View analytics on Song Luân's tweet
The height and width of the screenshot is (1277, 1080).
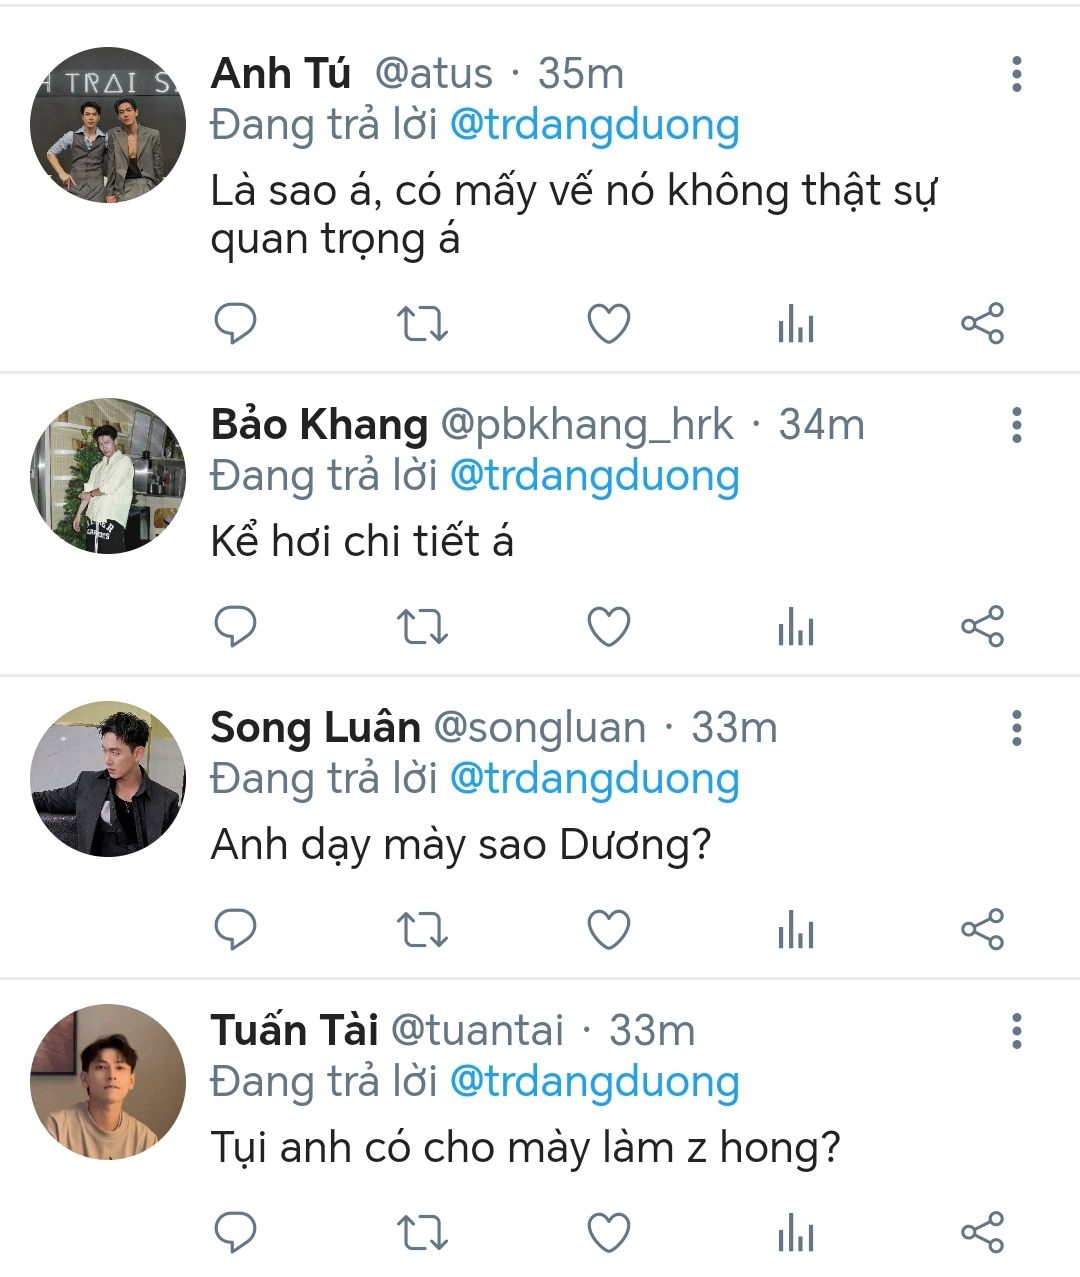(x=795, y=931)
